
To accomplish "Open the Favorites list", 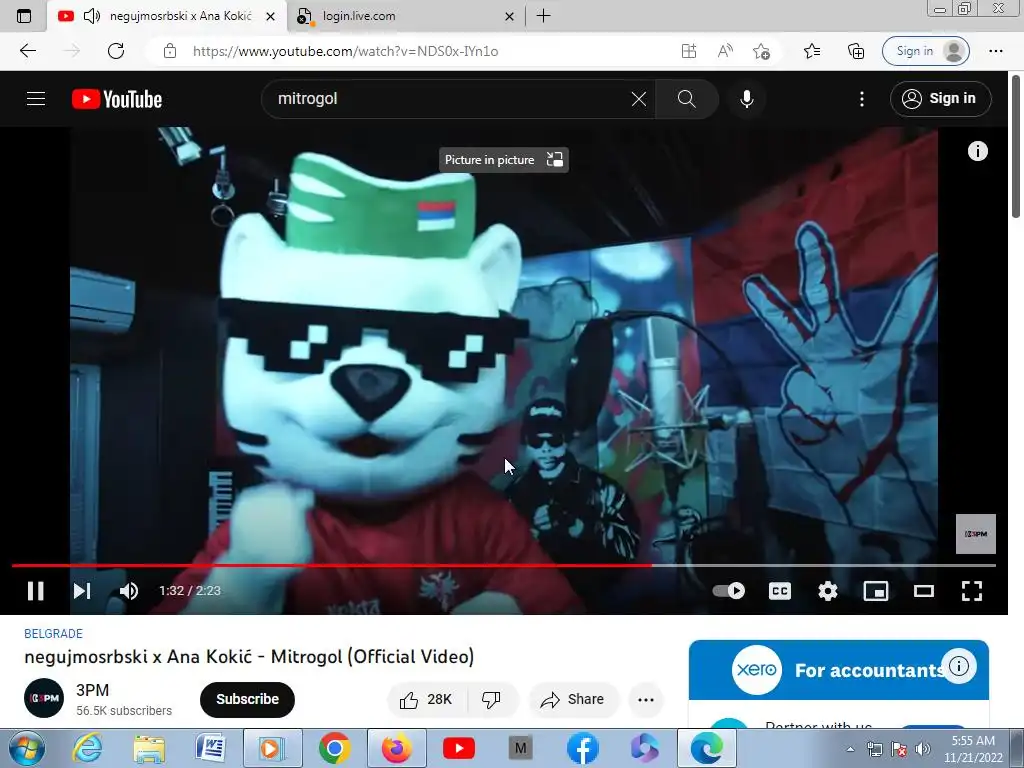I will [x=812, y=51].
